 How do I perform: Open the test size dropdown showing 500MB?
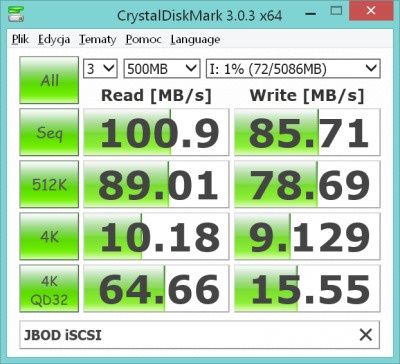click(x=162, y=69)
